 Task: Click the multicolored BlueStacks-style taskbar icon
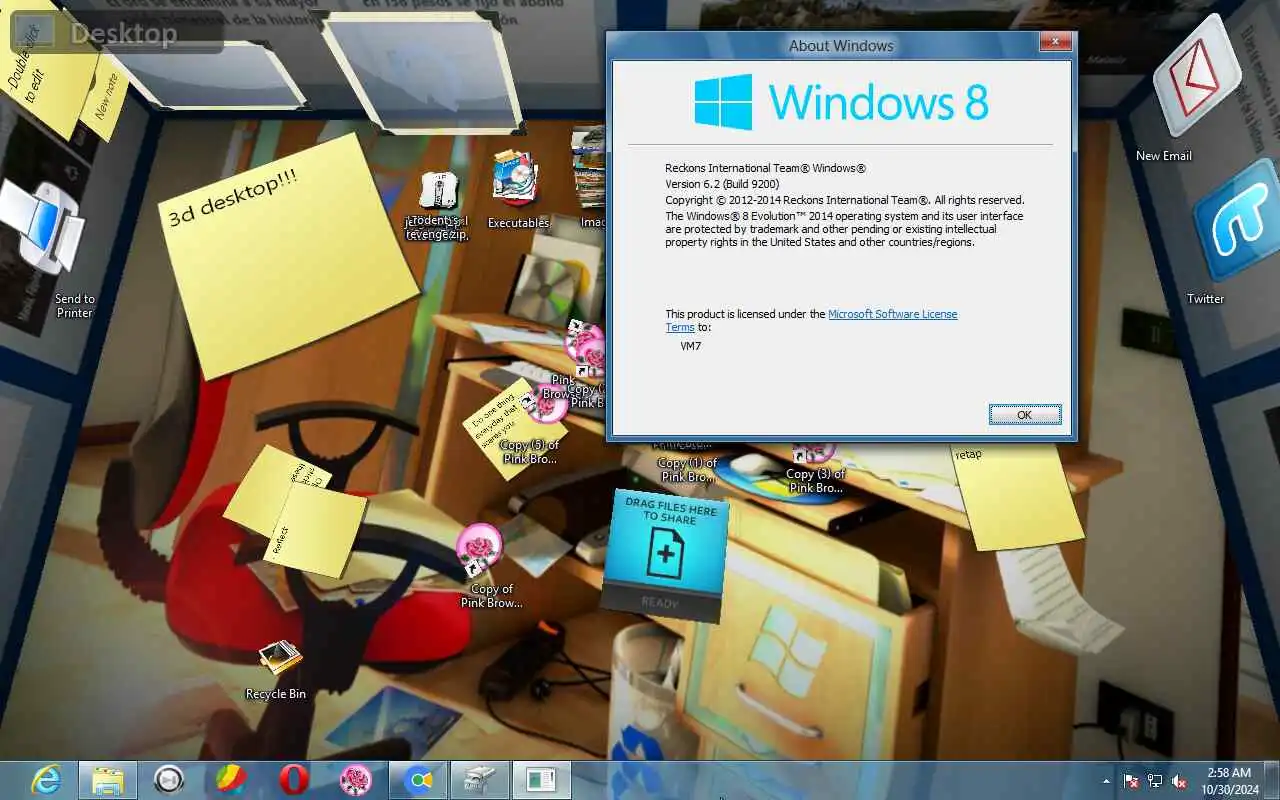[231, 780]
